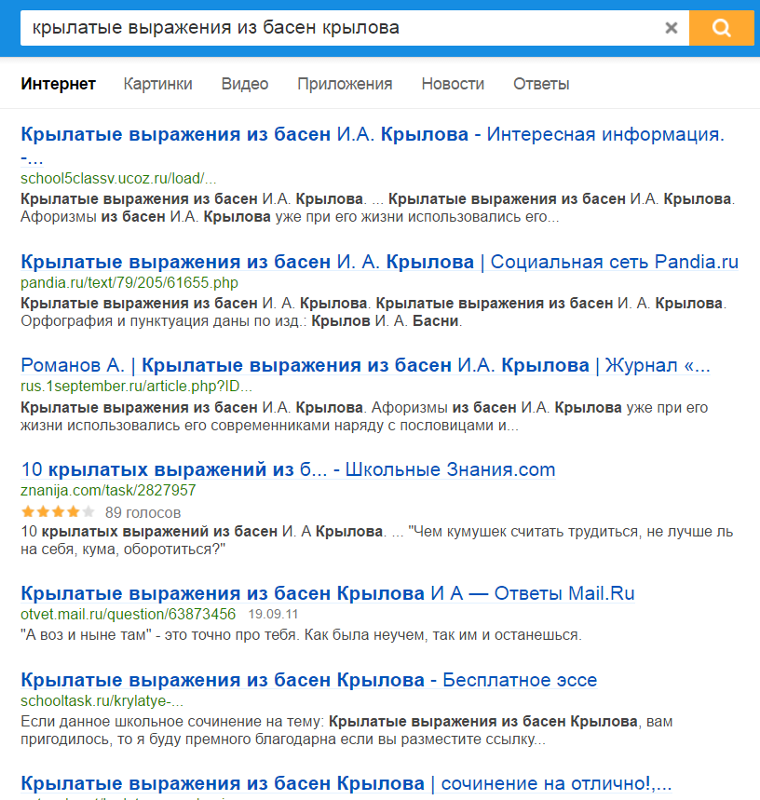
Task: Click the four-star rating for znanija result
Action: pyautogui.click(x=56, y=512)
